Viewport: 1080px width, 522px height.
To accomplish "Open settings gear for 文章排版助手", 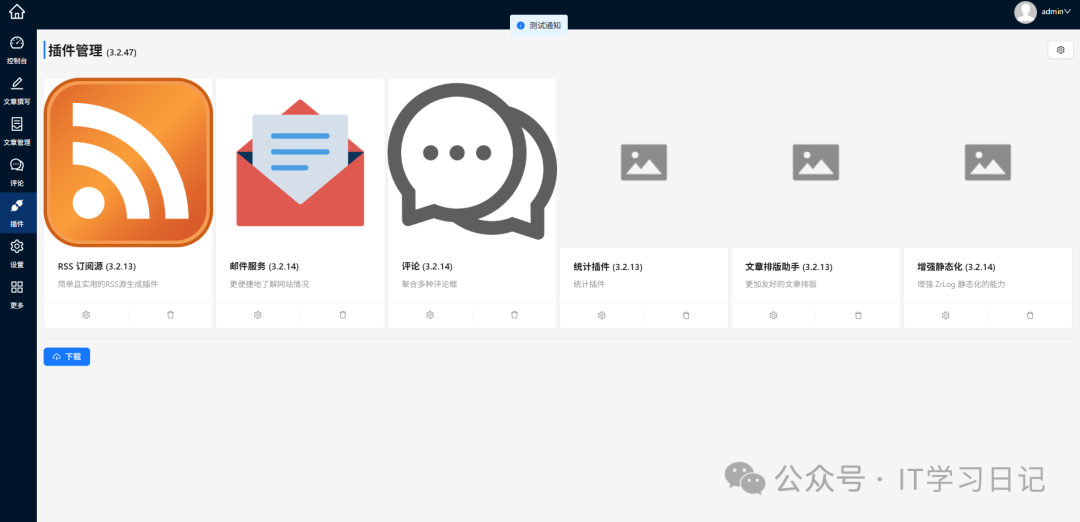I will [773, 315].
